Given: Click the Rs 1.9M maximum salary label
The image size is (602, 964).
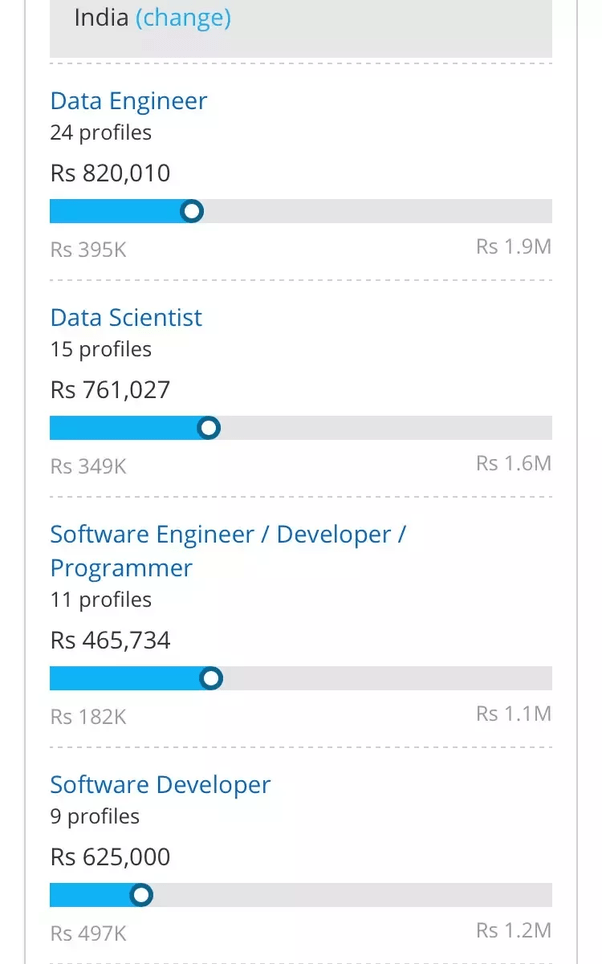Looking at the screenshot, I should pyautogui.click(x=513, y=247).
